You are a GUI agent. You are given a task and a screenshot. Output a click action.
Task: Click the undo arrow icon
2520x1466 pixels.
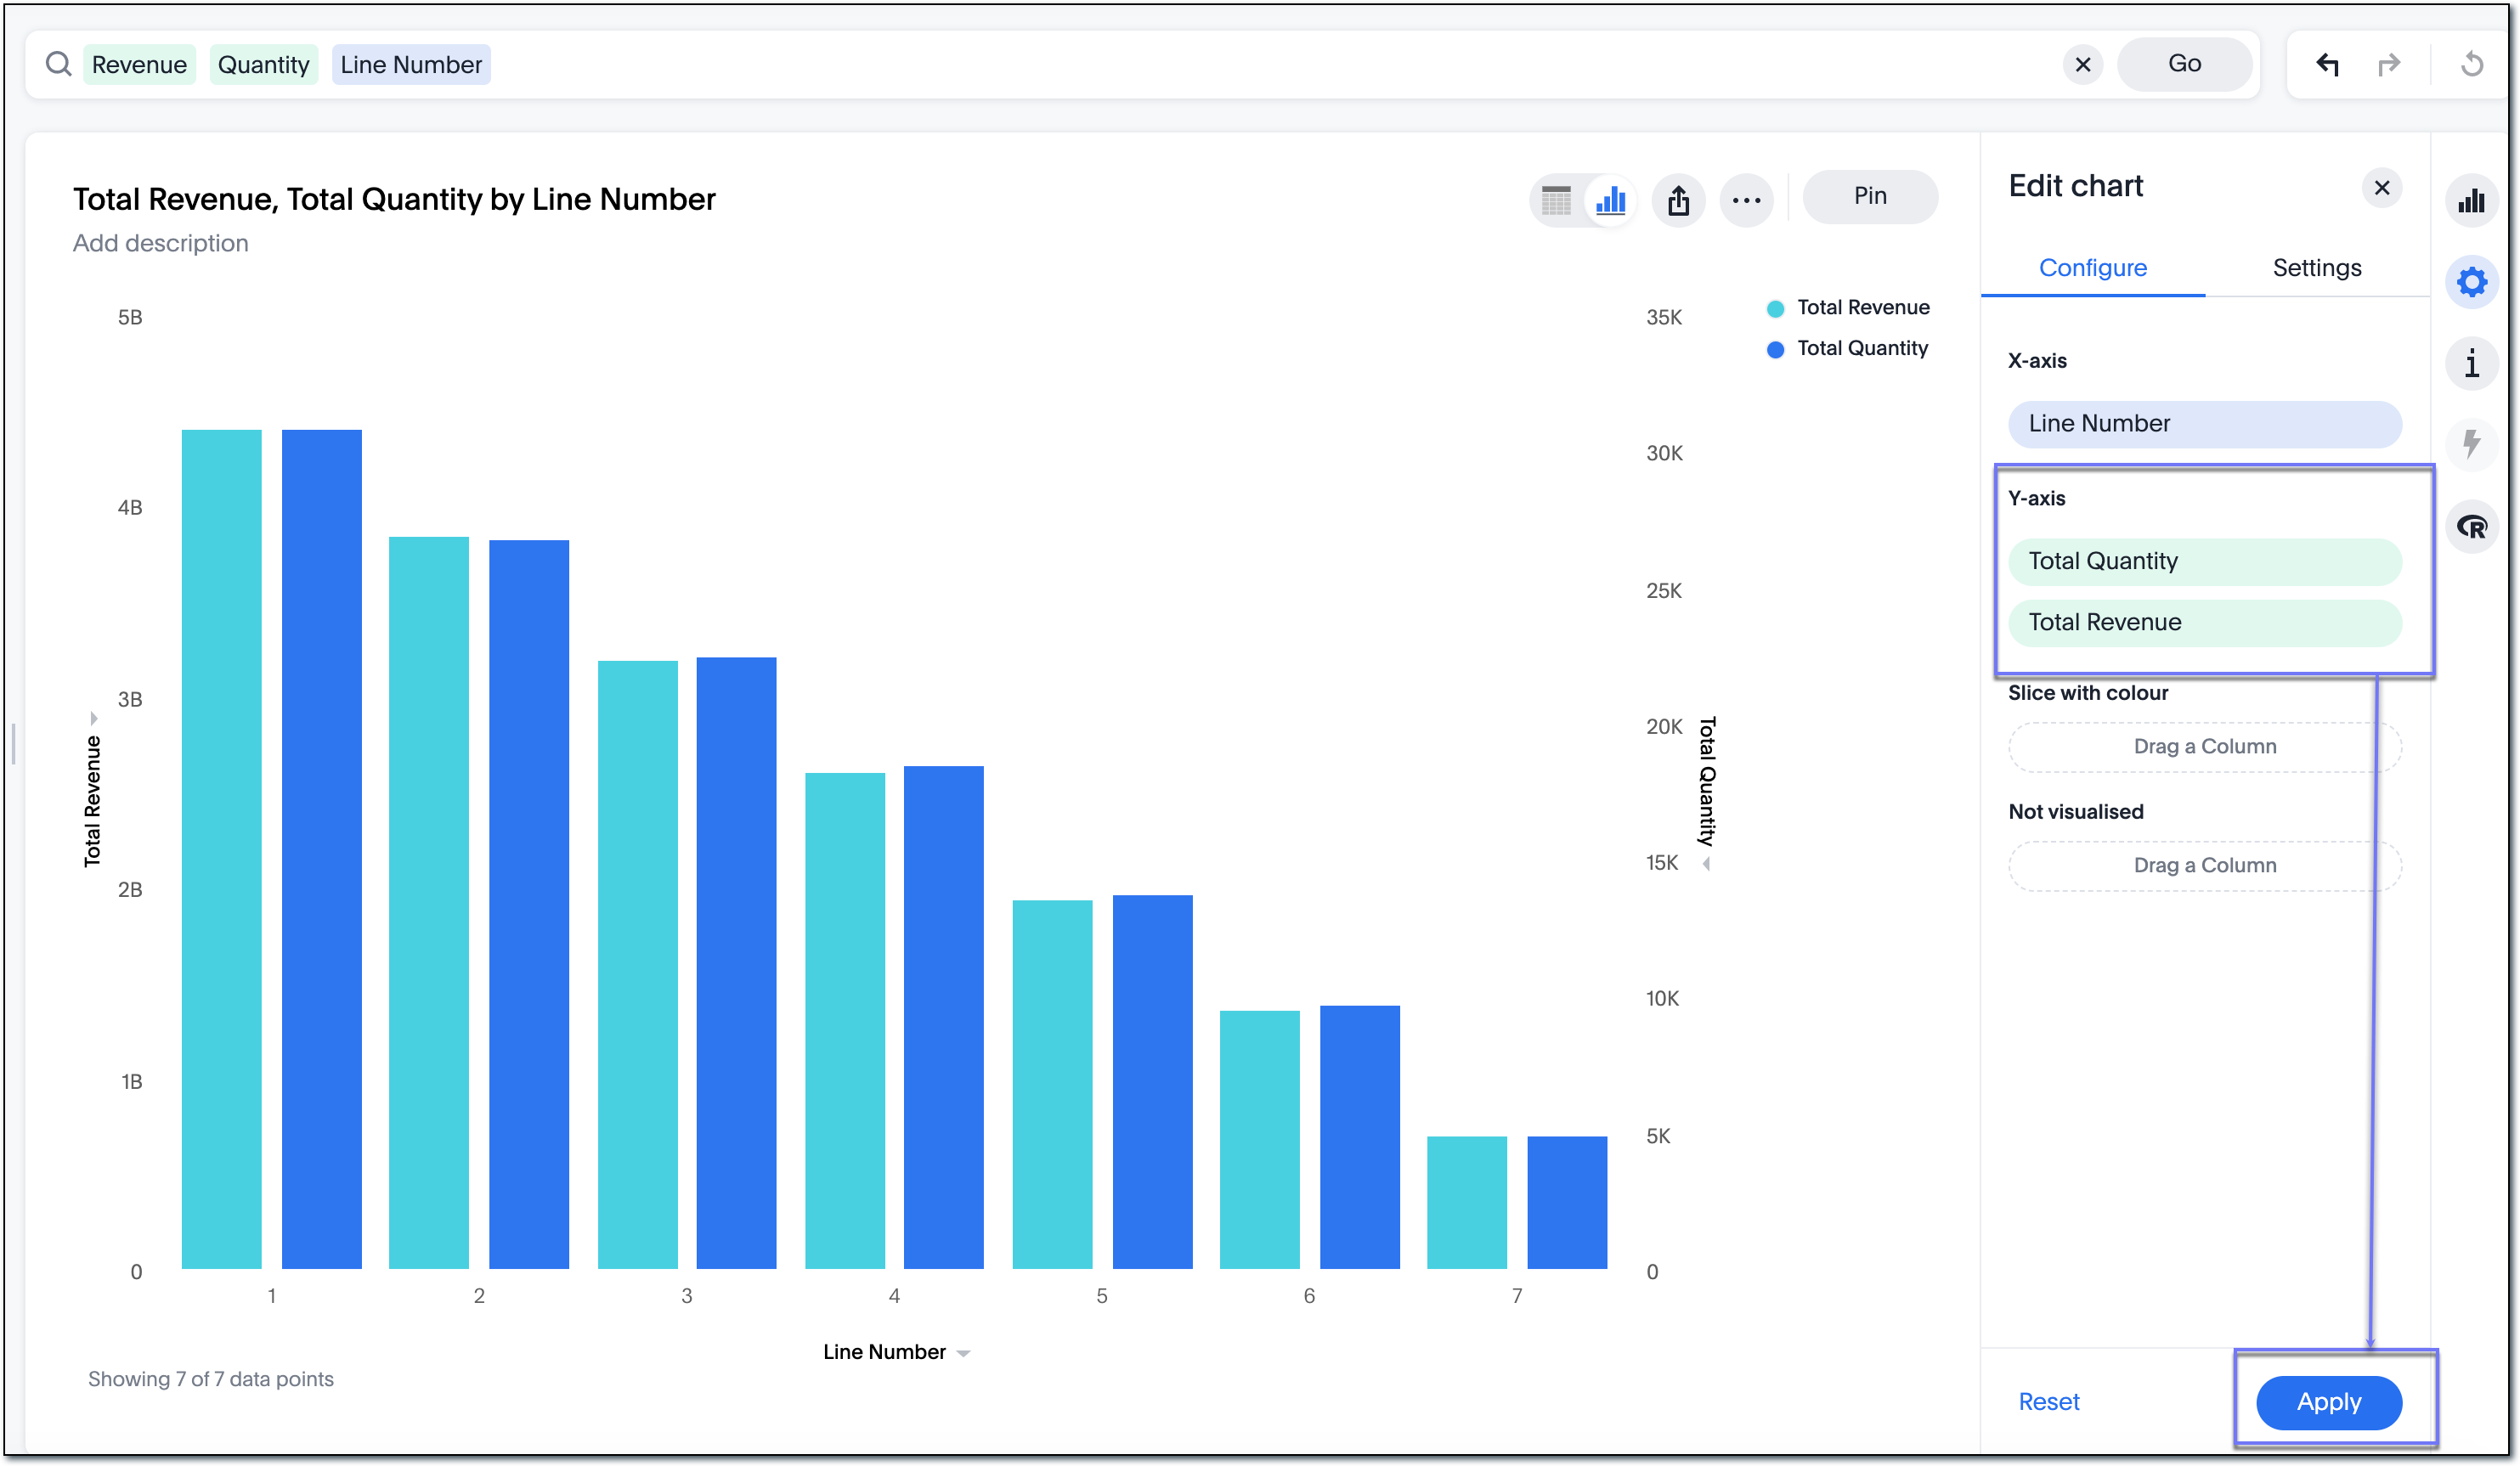(2326, 63)
